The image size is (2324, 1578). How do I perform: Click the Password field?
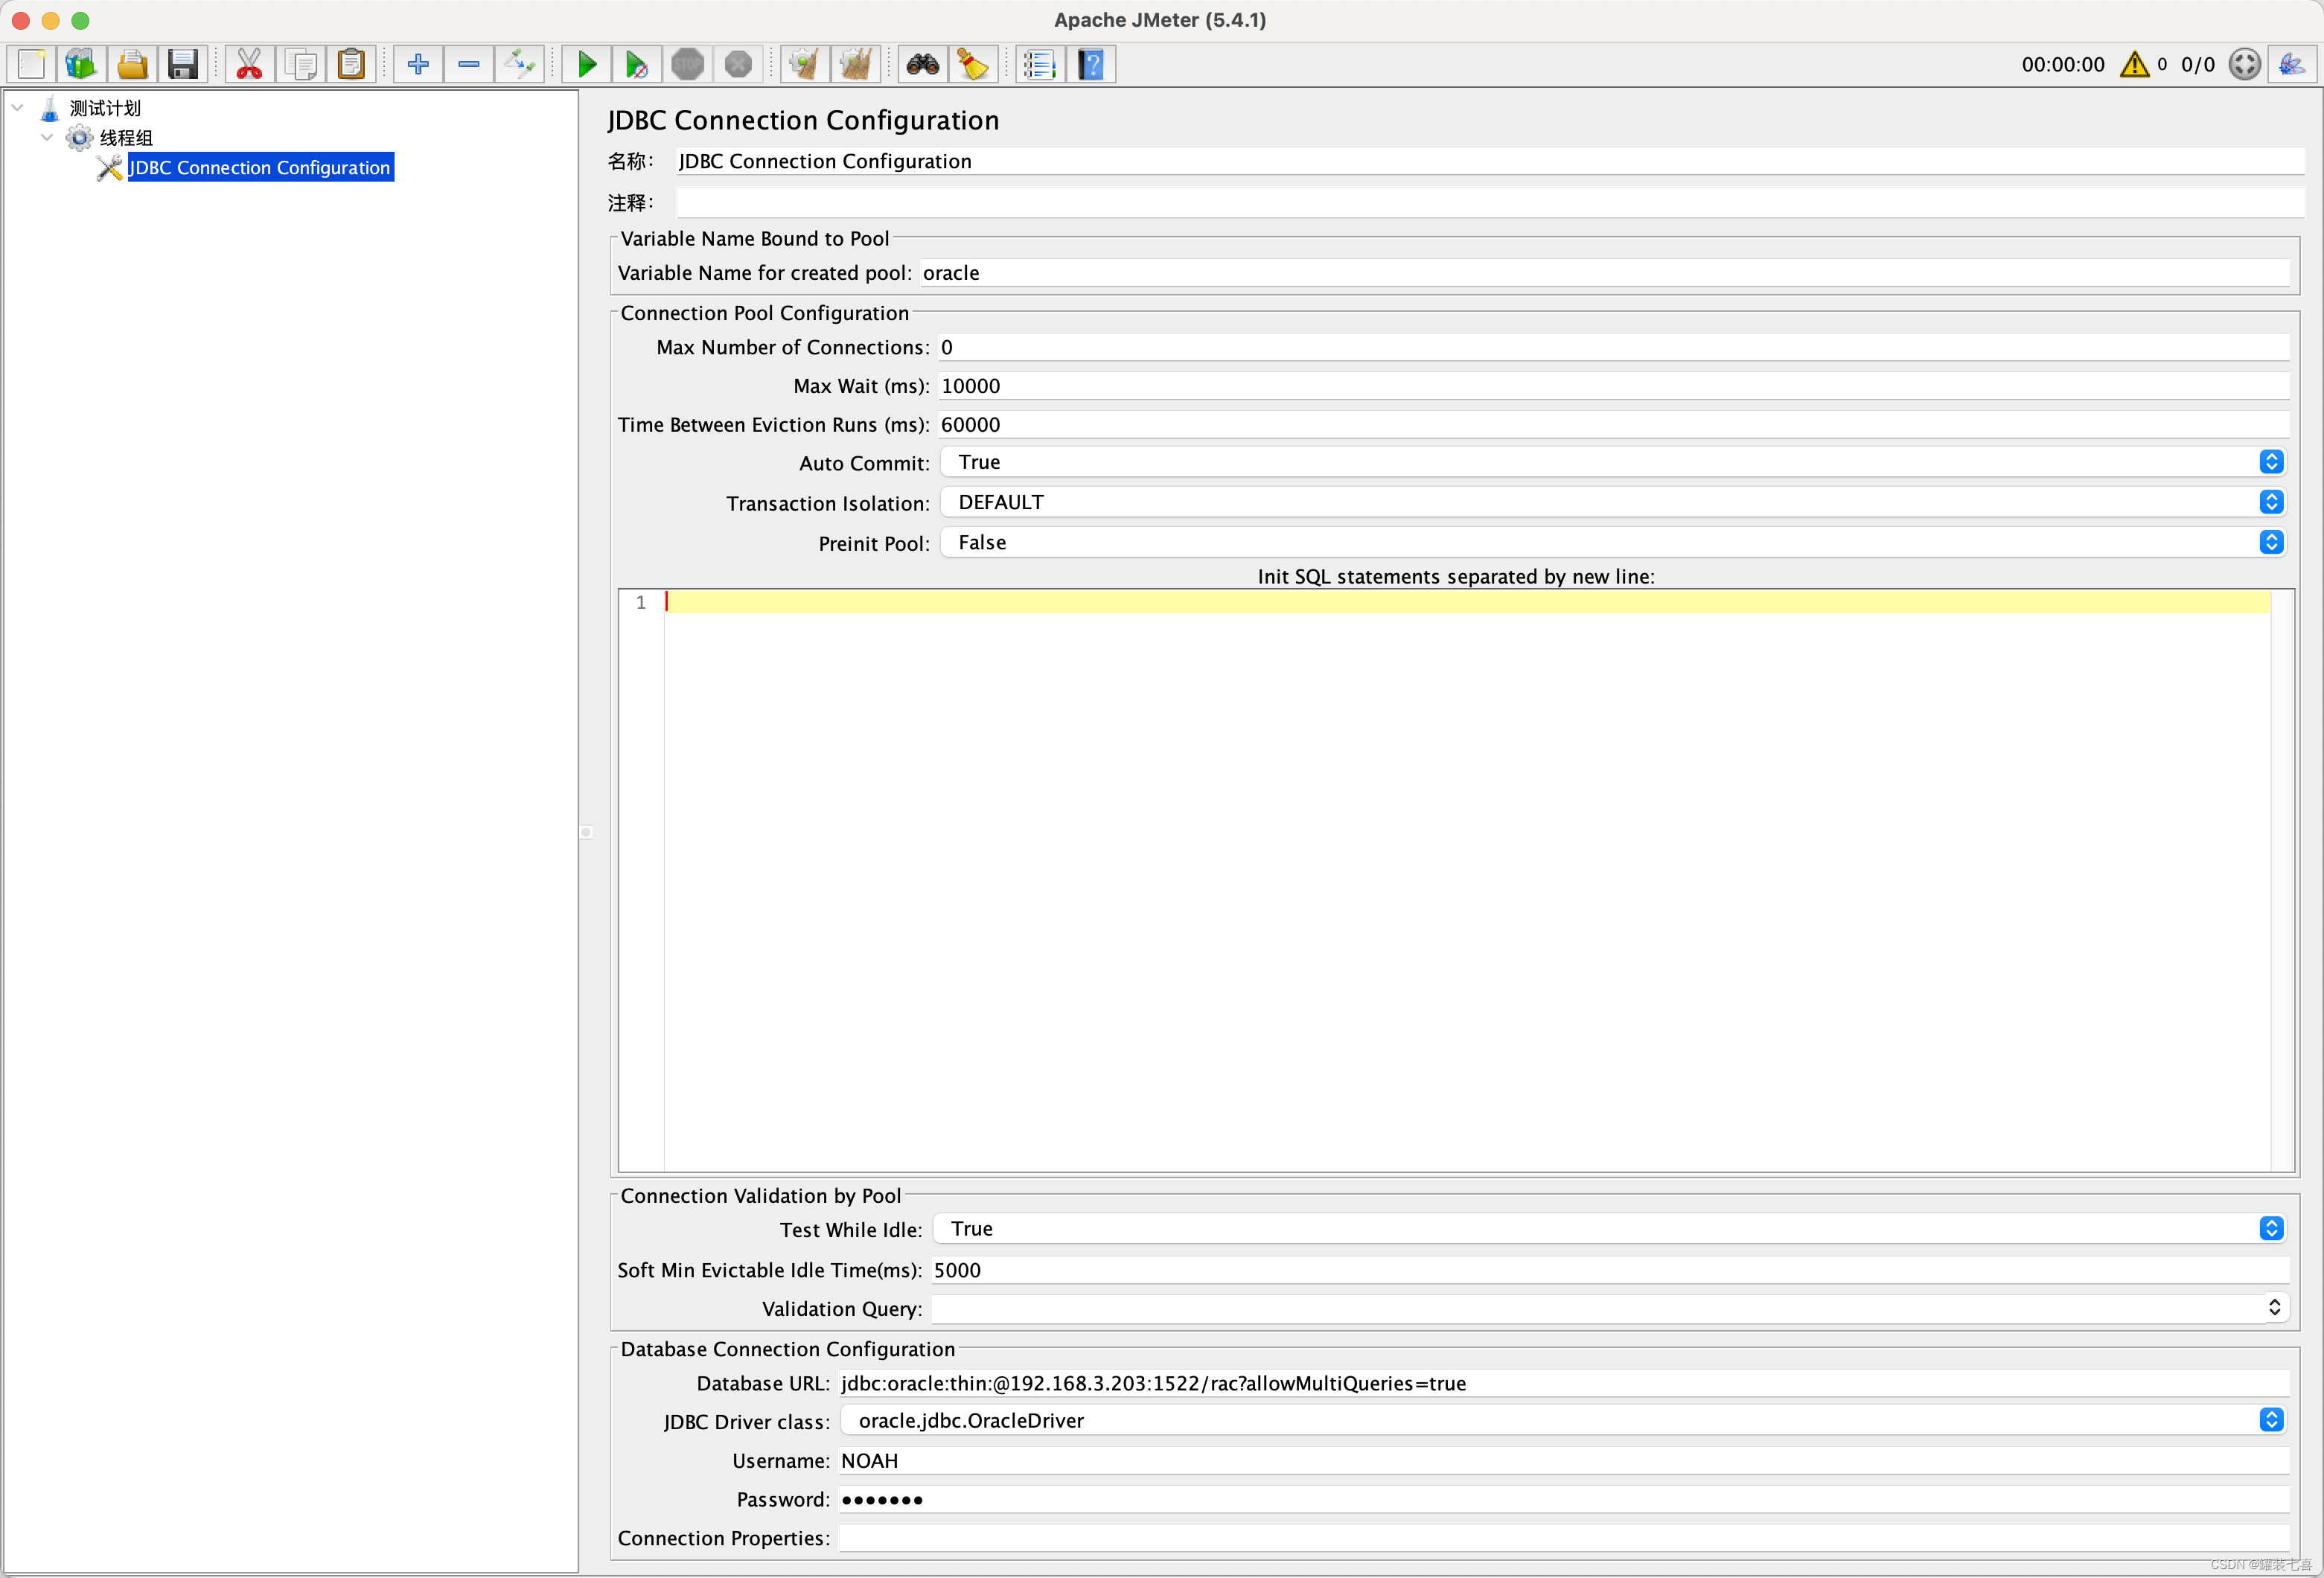click(x=1564, y=1500)
